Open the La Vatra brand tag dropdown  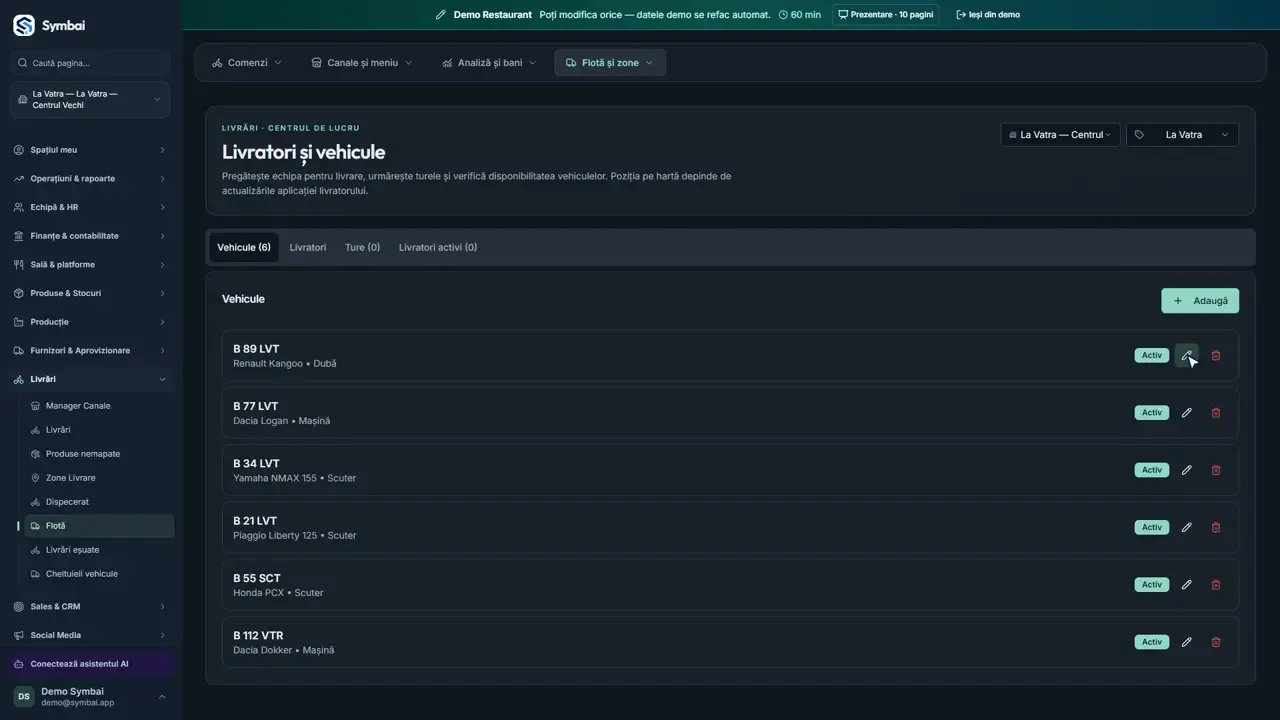(1182, 135)
